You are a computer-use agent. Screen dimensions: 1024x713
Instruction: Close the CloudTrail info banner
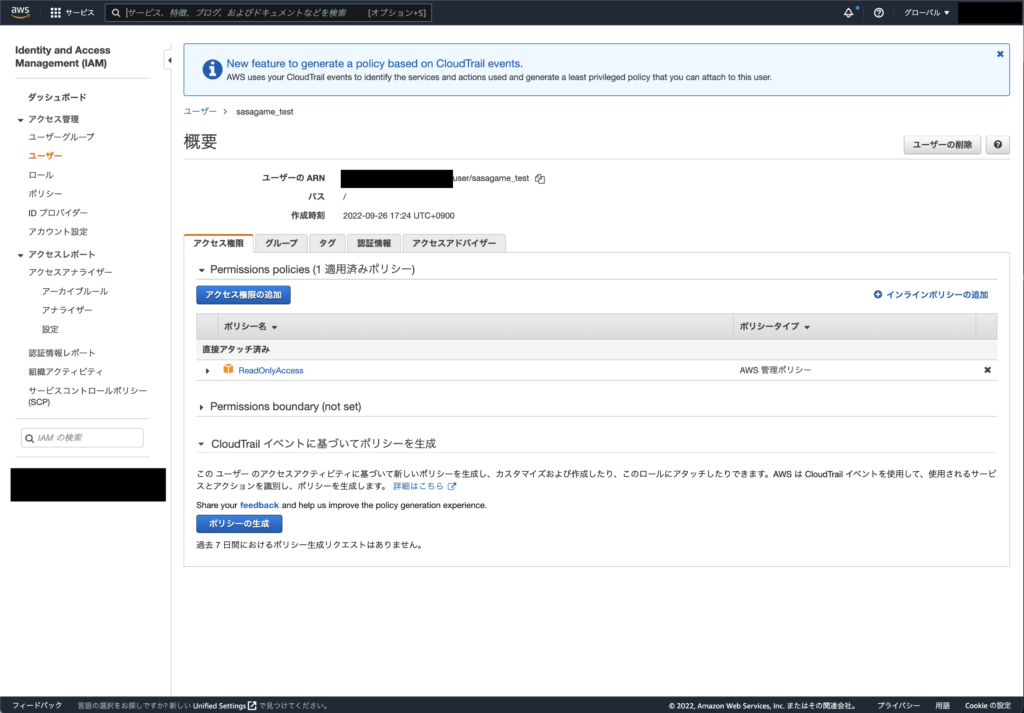tap(1000, 54)
